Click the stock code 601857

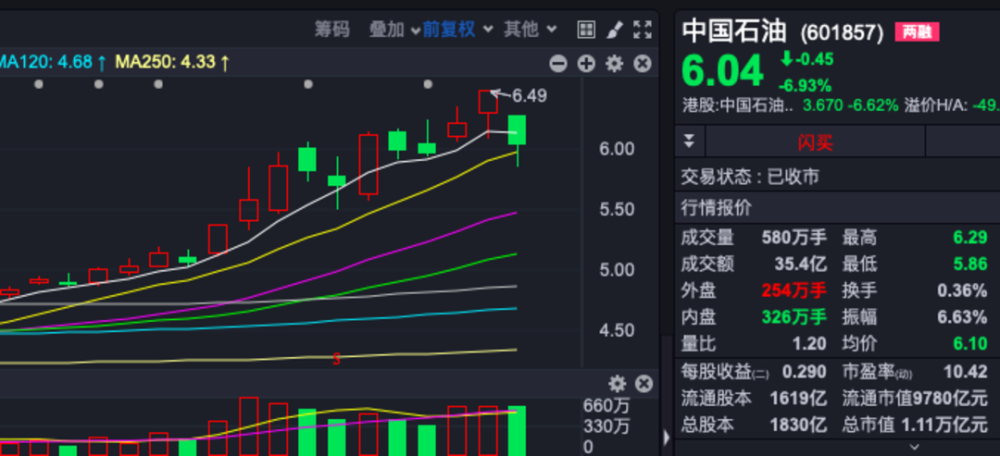(x=842, y=33)
